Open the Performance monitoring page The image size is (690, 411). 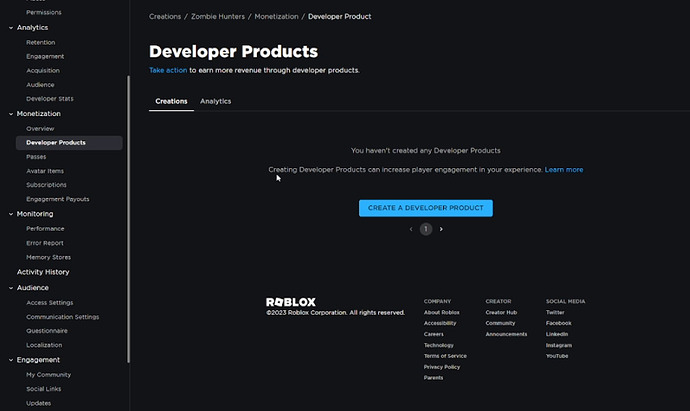[45, 228]
